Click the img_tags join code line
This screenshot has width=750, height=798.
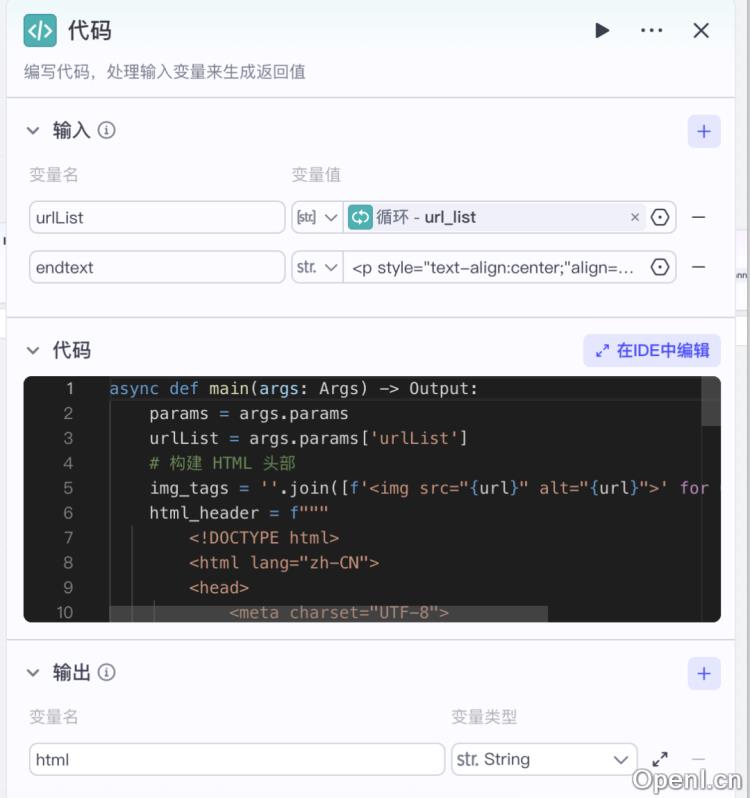429,489
